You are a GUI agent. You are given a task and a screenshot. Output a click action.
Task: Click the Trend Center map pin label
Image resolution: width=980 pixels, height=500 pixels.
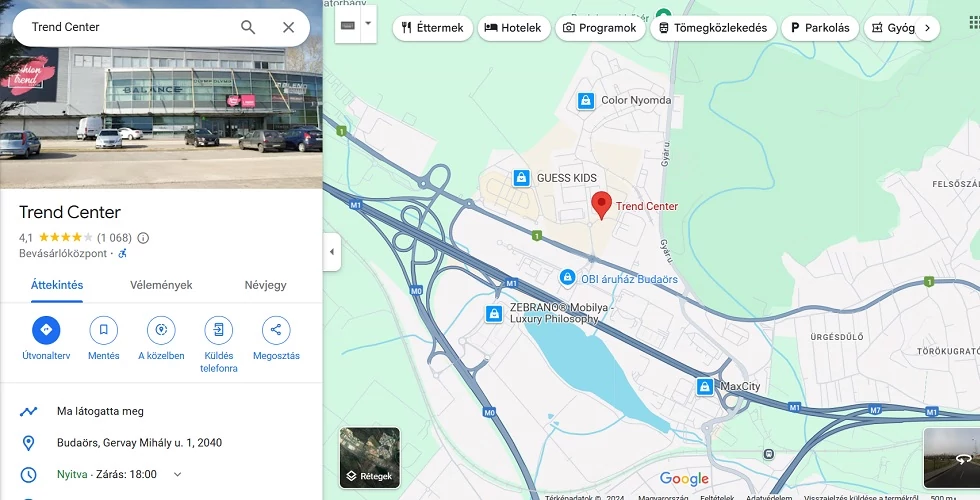[647, 206]
